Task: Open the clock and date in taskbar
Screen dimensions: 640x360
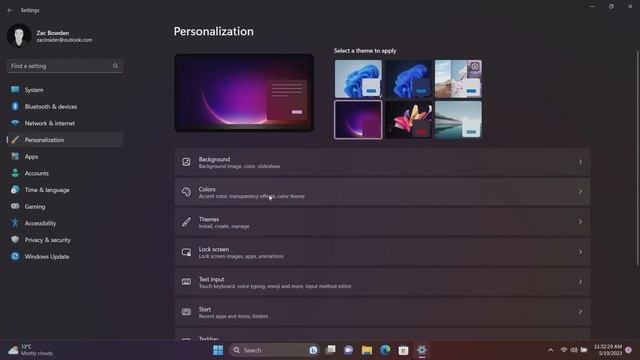Action: point(608,350)
